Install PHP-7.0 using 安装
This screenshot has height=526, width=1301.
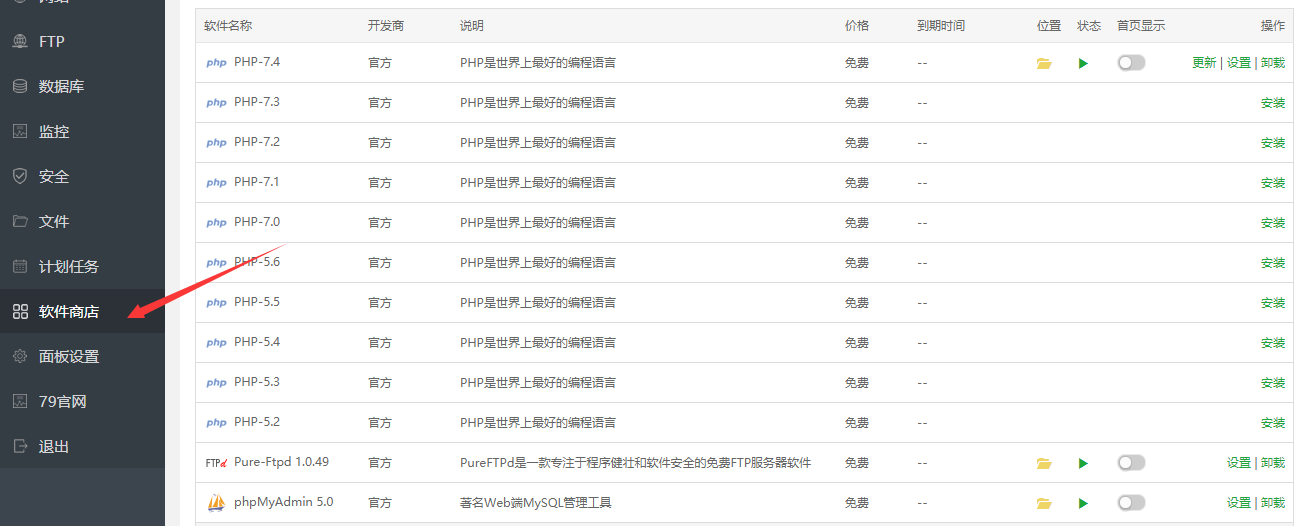pos(1273,223)
